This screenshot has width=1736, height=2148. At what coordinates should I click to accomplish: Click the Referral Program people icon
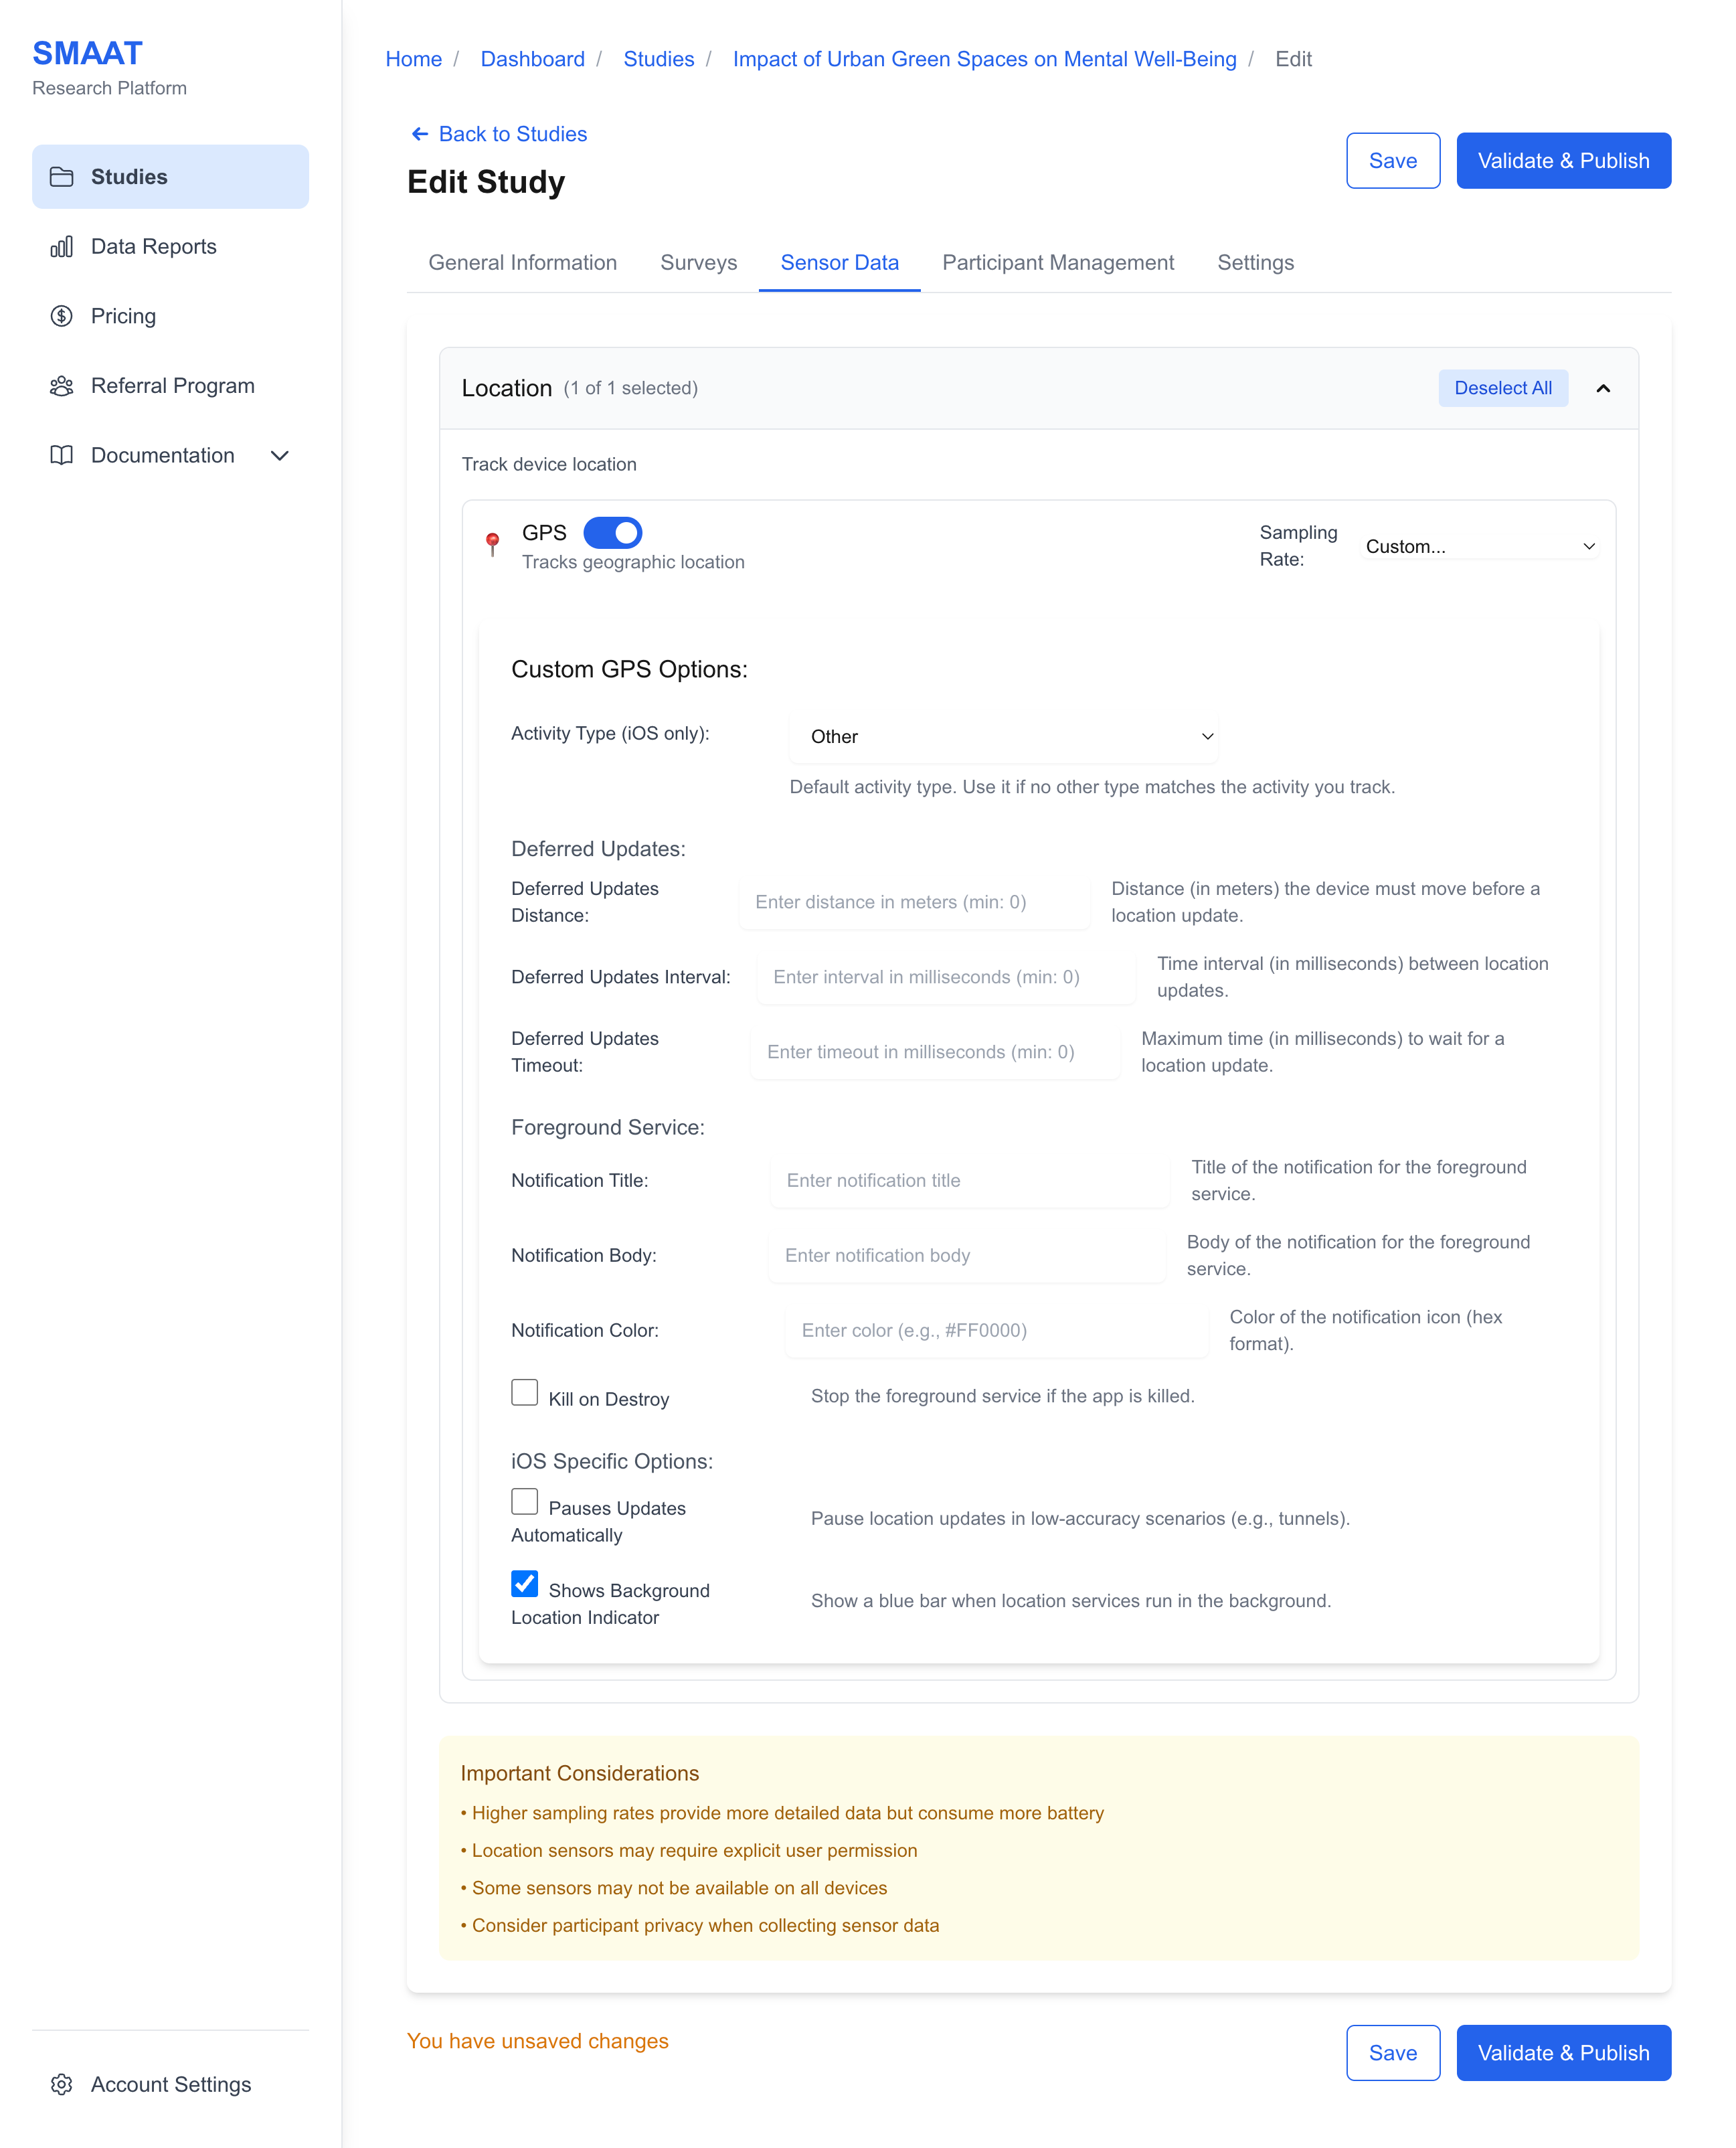(x=61, y=386)
